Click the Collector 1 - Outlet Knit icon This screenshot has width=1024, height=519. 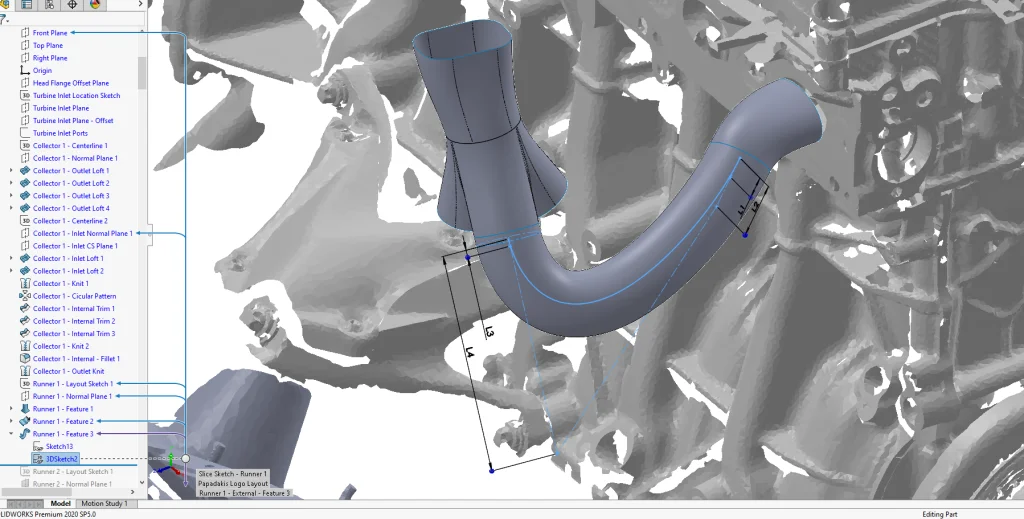tap(25, 371)
